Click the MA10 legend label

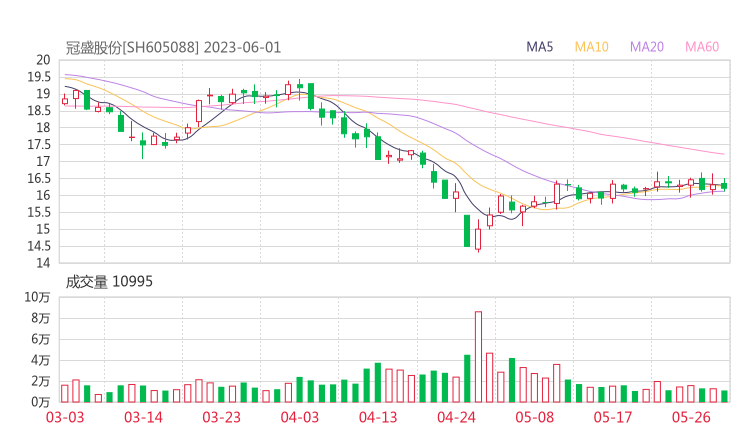(591, 47)
